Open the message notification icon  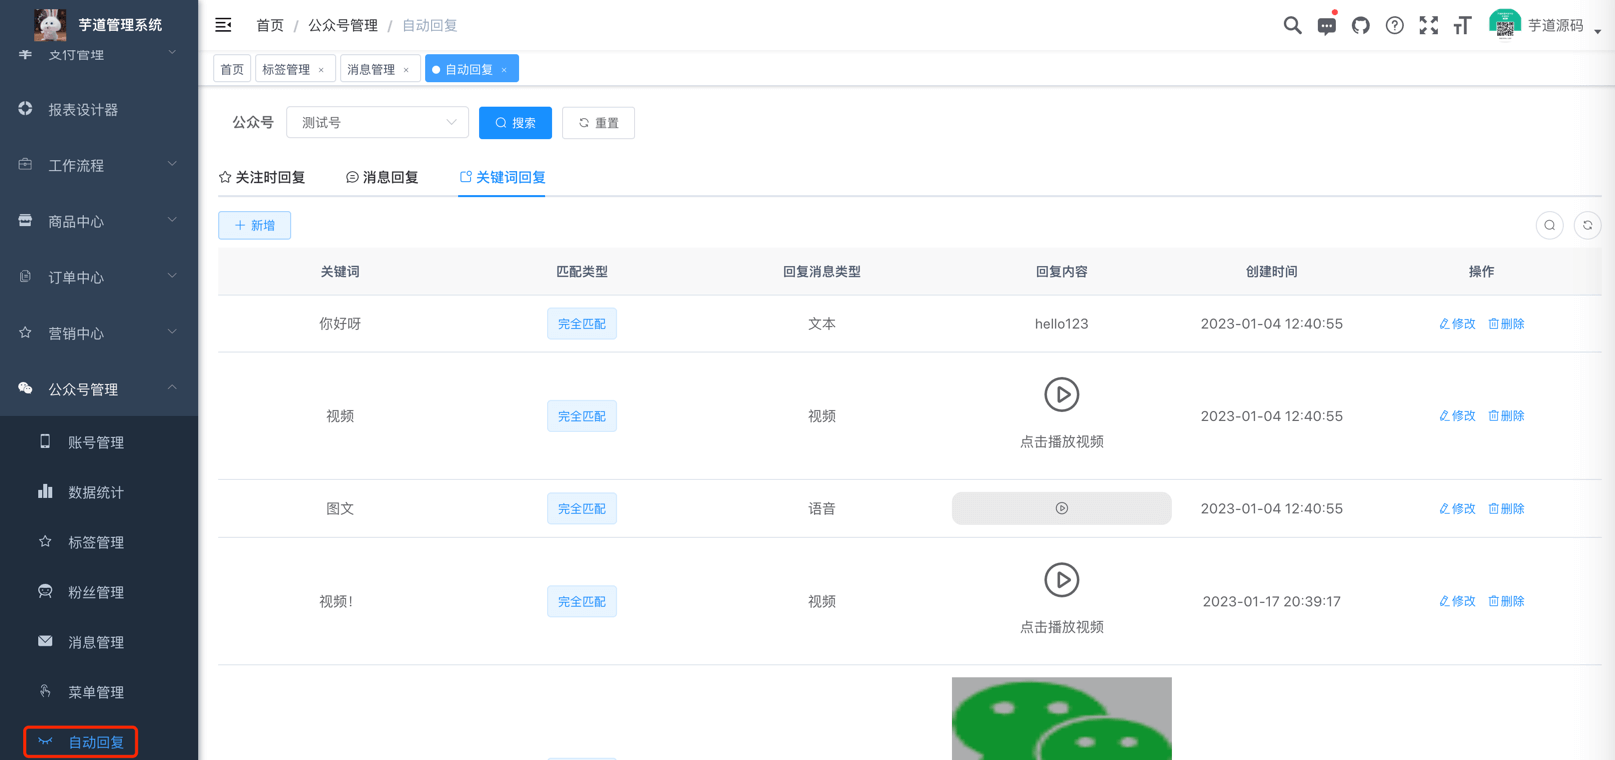[1326, 26]
